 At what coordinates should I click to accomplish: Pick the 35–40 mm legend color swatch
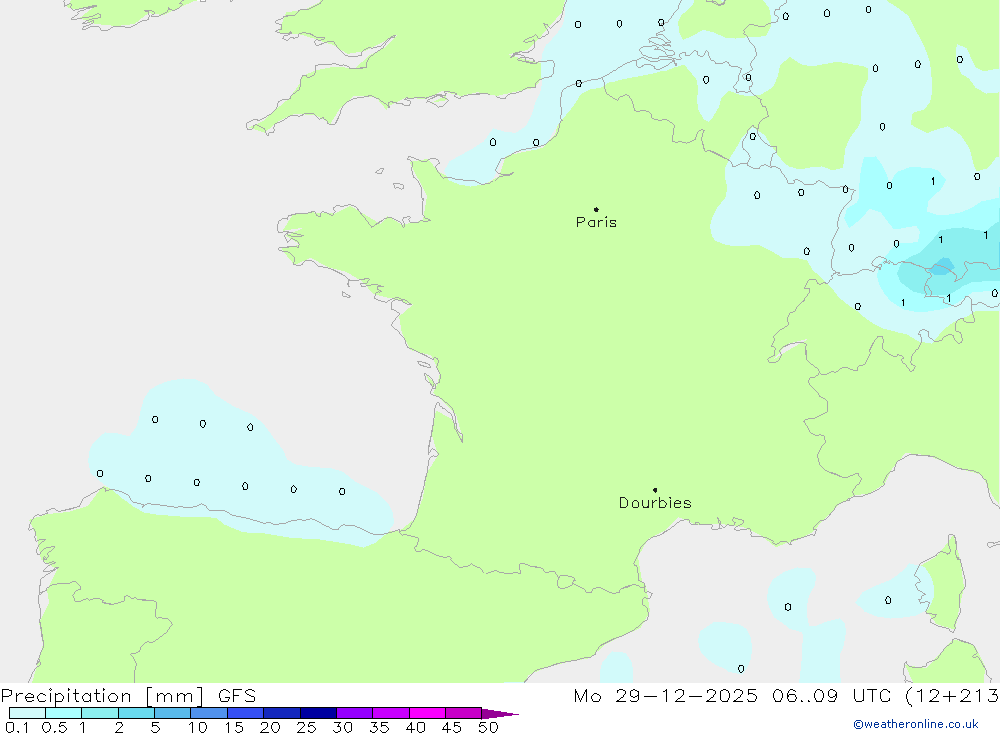point(391,713)
